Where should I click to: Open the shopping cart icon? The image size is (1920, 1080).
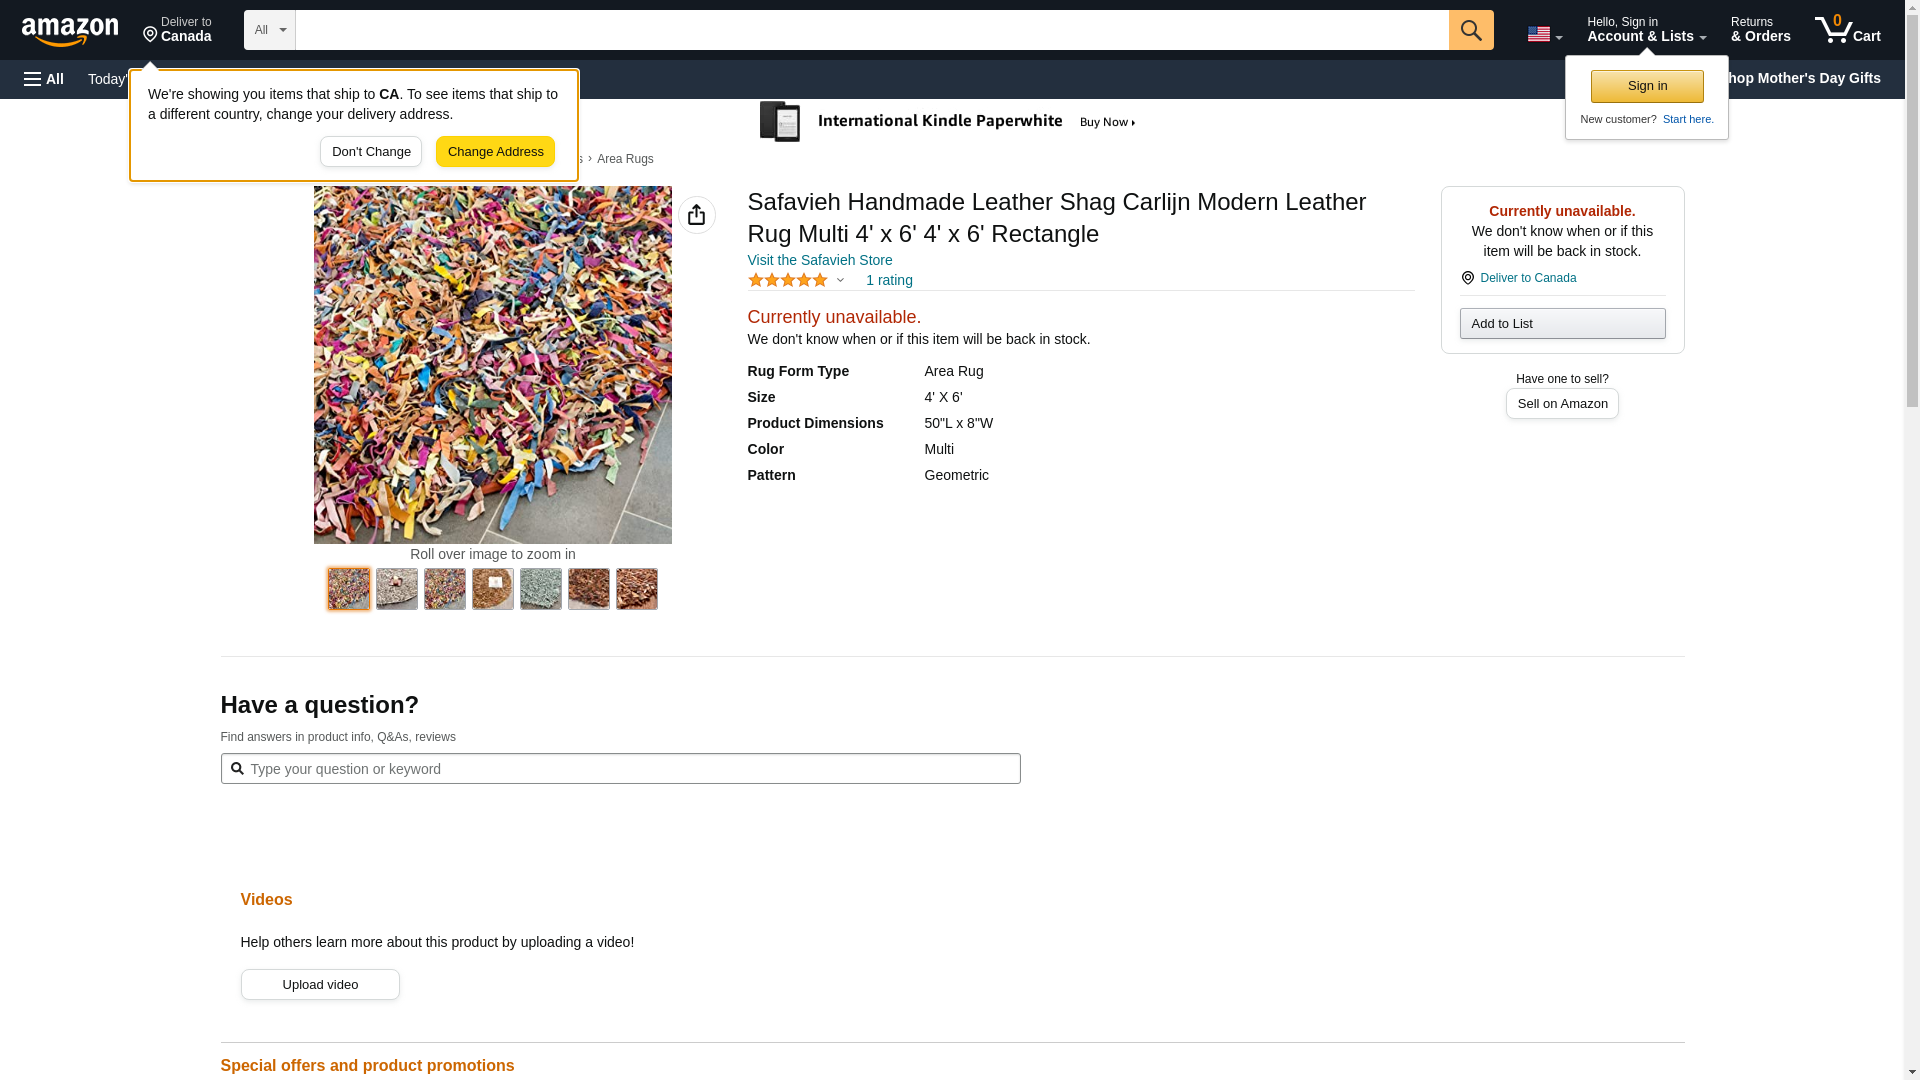click(x=1847, y=30)
